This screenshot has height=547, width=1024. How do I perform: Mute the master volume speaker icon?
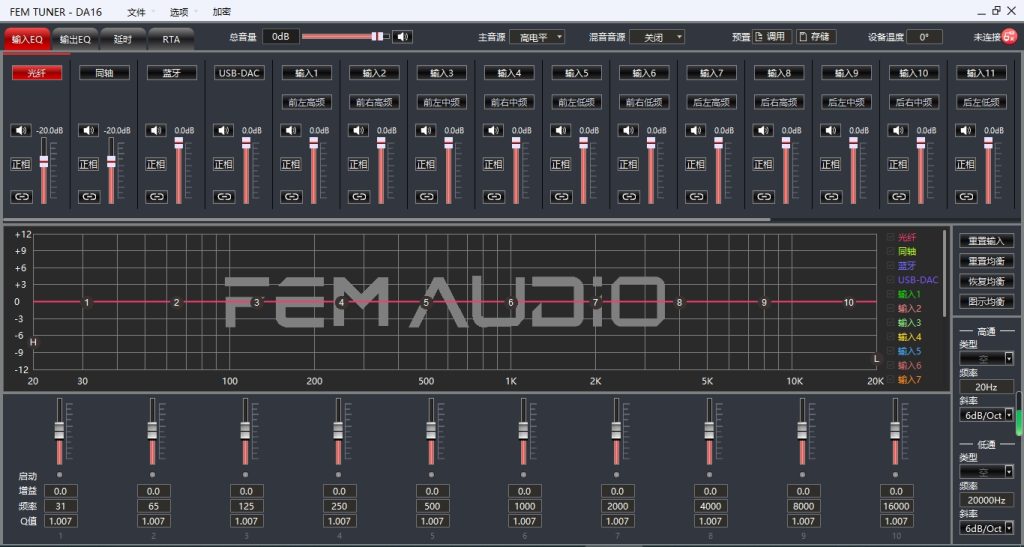(x=402, y=37)
